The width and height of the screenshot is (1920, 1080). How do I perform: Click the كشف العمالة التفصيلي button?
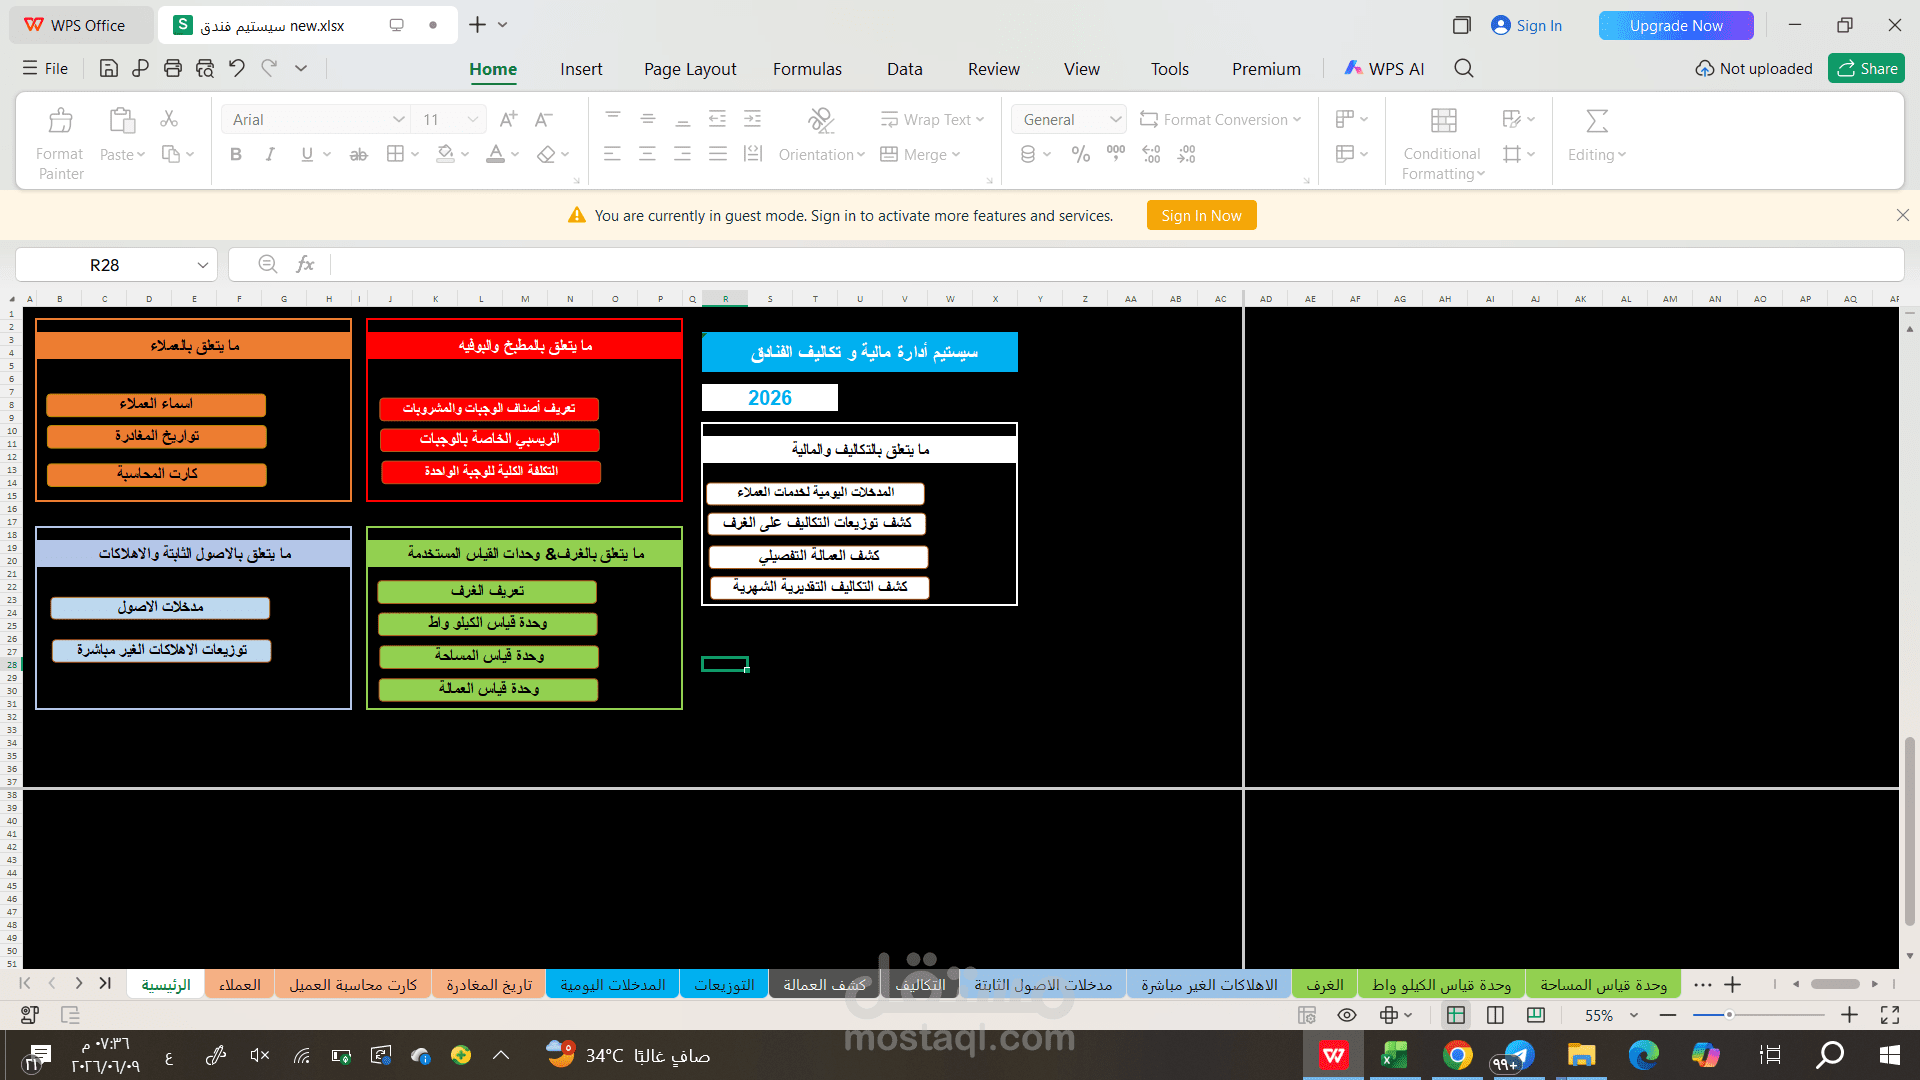pos(819,556)
